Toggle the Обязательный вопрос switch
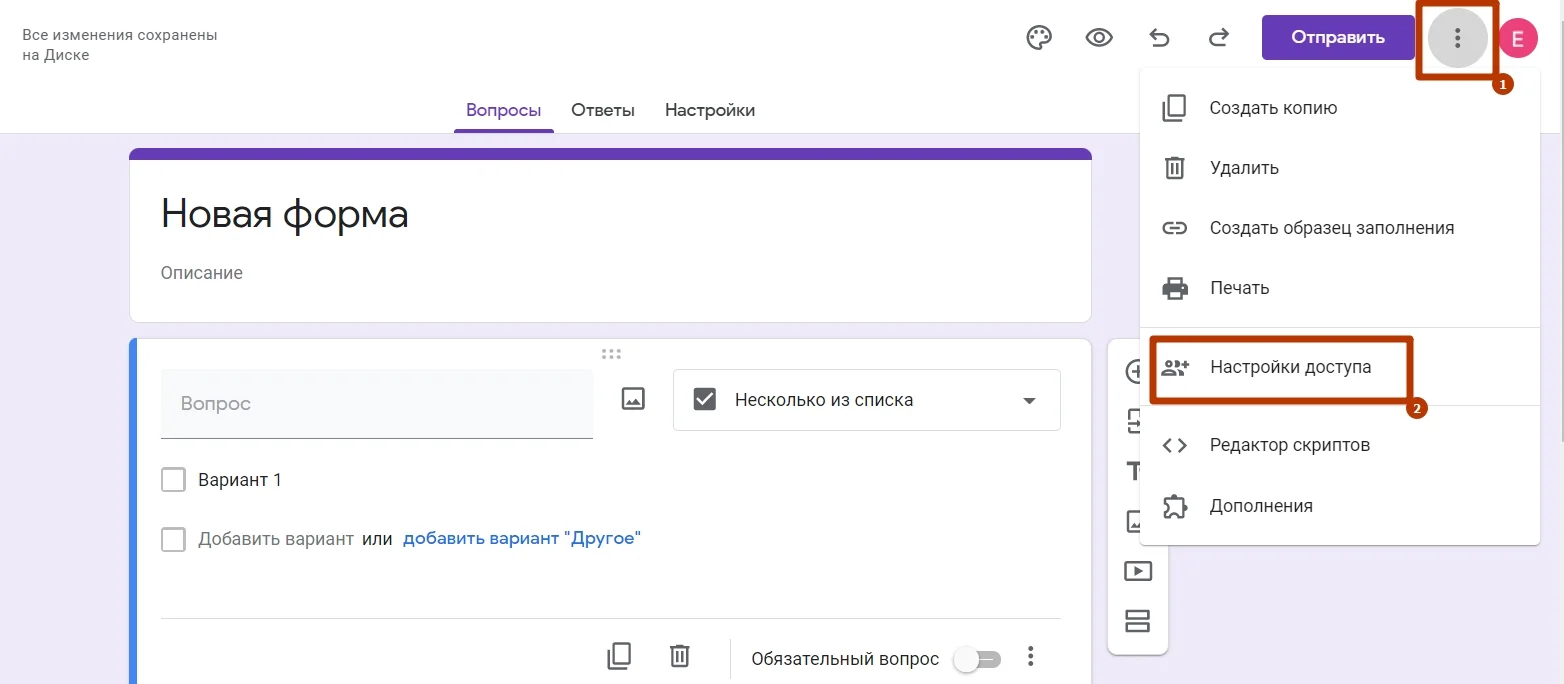The height and width of the screenshot is (684, 1564). click(x=976, y=659)
